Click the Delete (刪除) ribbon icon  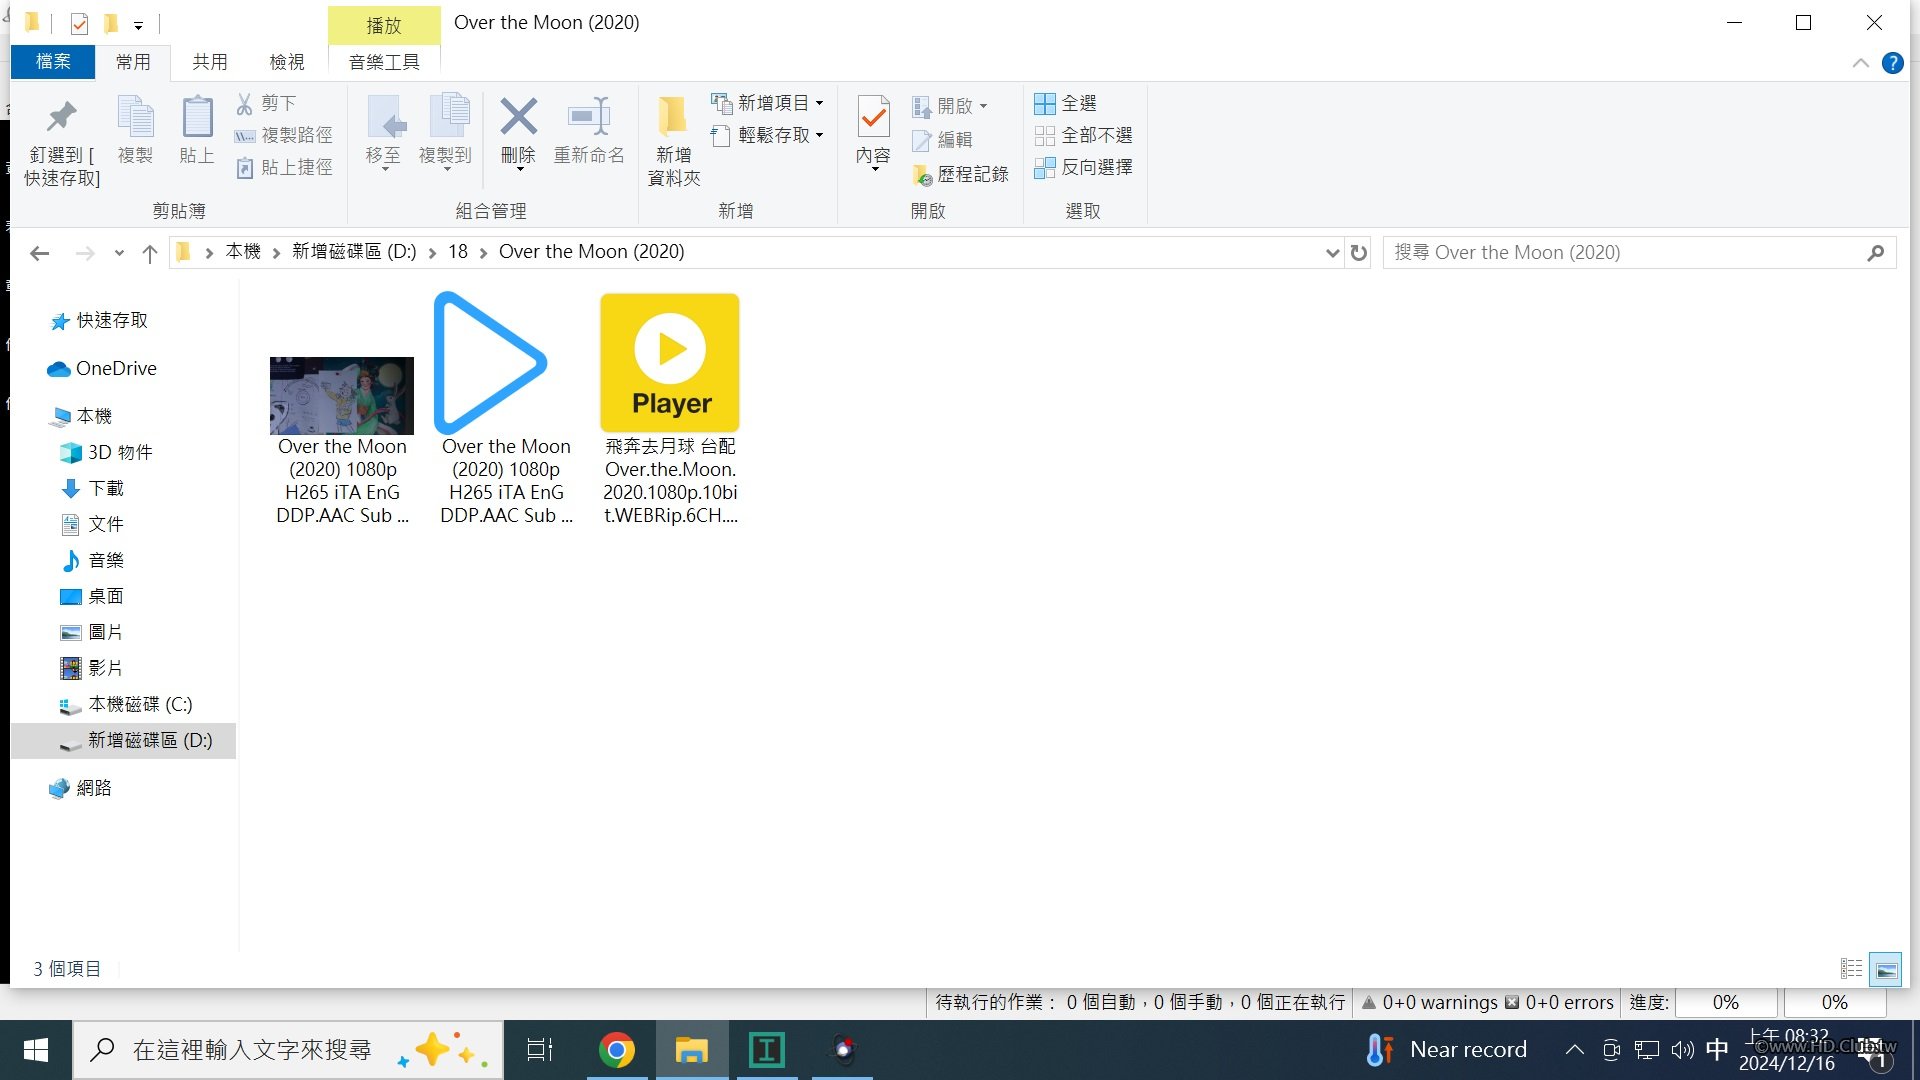518,118
